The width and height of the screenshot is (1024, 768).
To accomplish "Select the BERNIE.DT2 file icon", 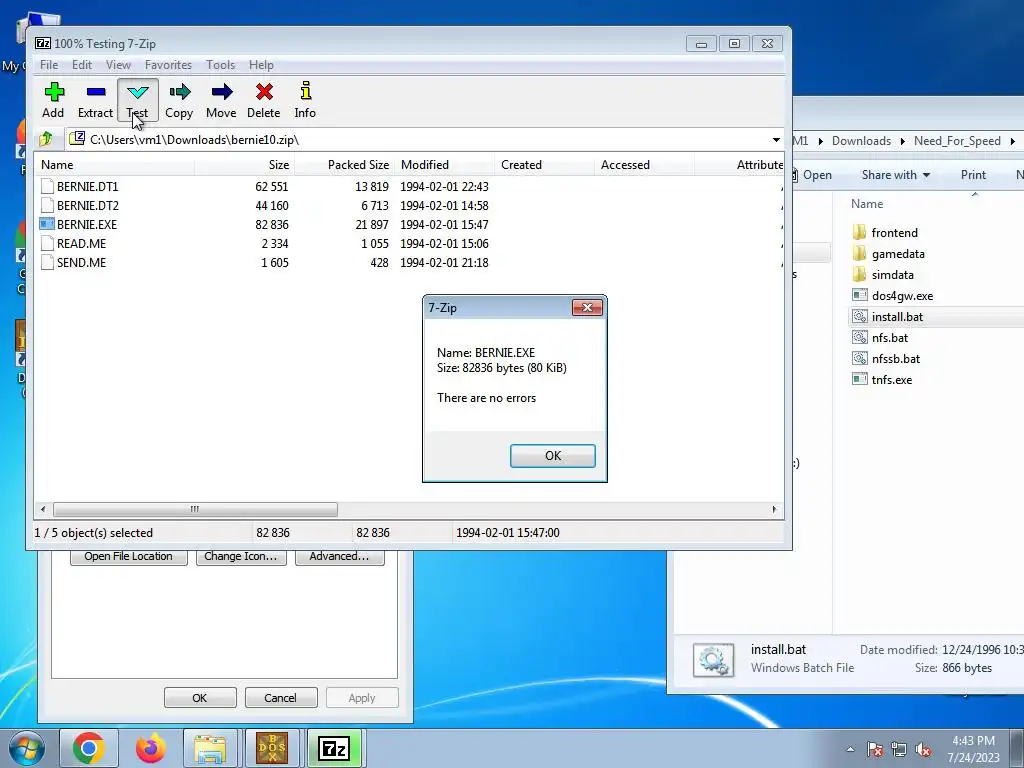I will [47, 205].
